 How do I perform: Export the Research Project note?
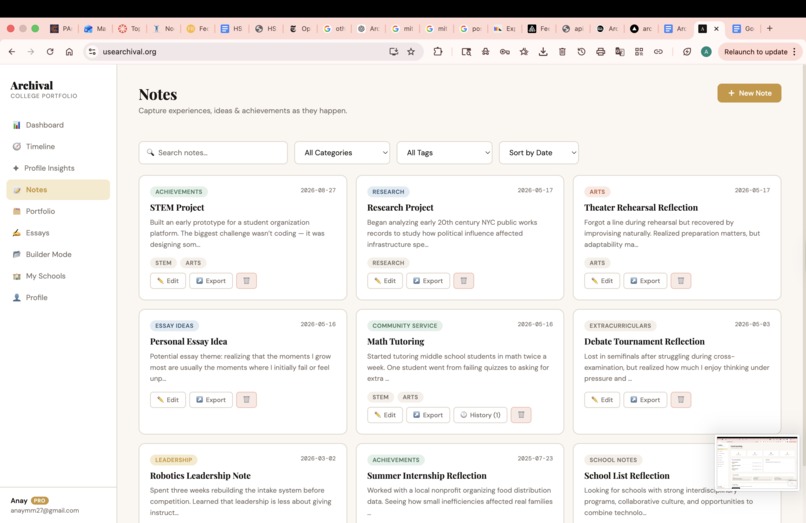coord(428,281)
